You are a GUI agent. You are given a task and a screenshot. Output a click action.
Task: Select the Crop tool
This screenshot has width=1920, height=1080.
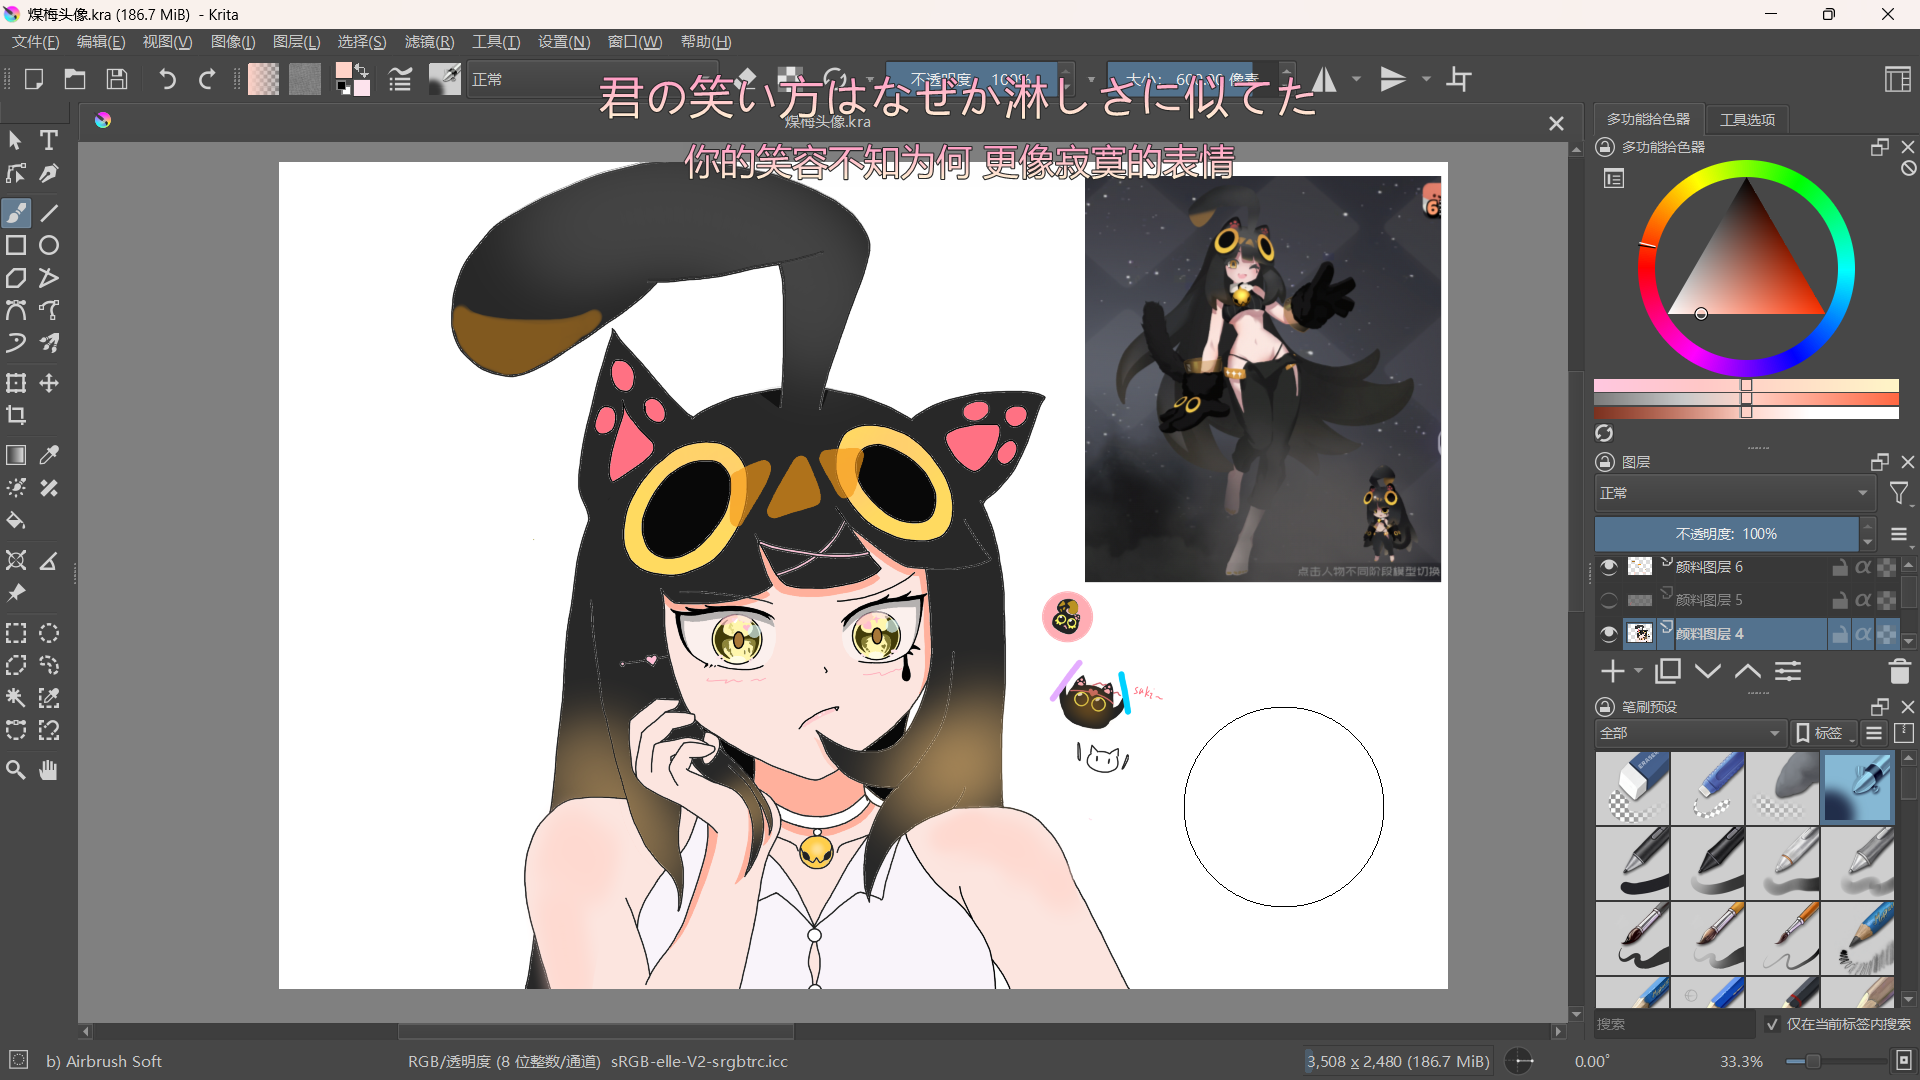[16, 415]
